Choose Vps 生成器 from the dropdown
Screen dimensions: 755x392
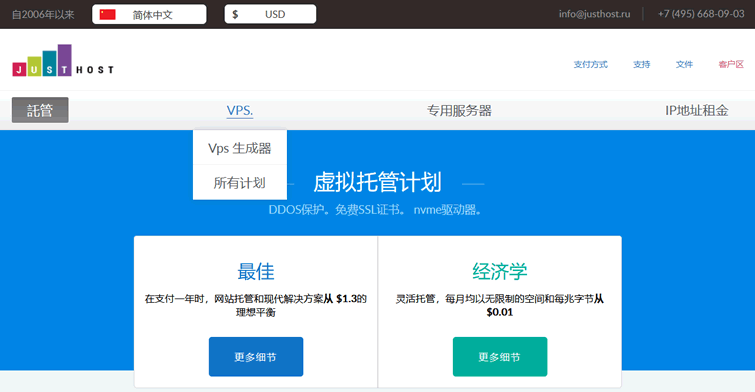pyautogui.click(x=240, y=148)
